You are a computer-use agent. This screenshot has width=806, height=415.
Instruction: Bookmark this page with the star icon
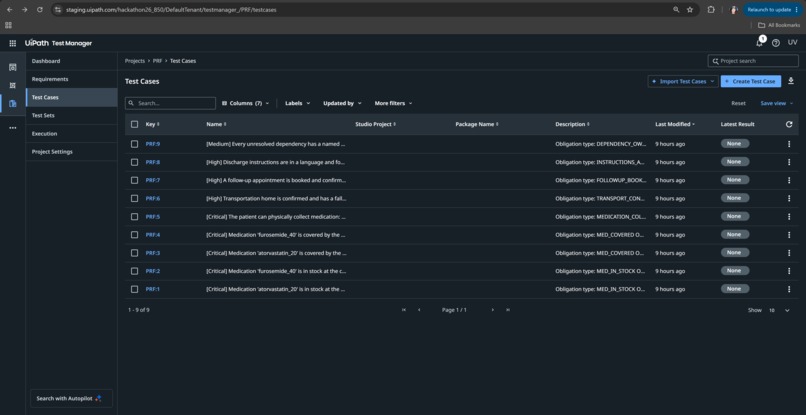[x=690, y=9]
